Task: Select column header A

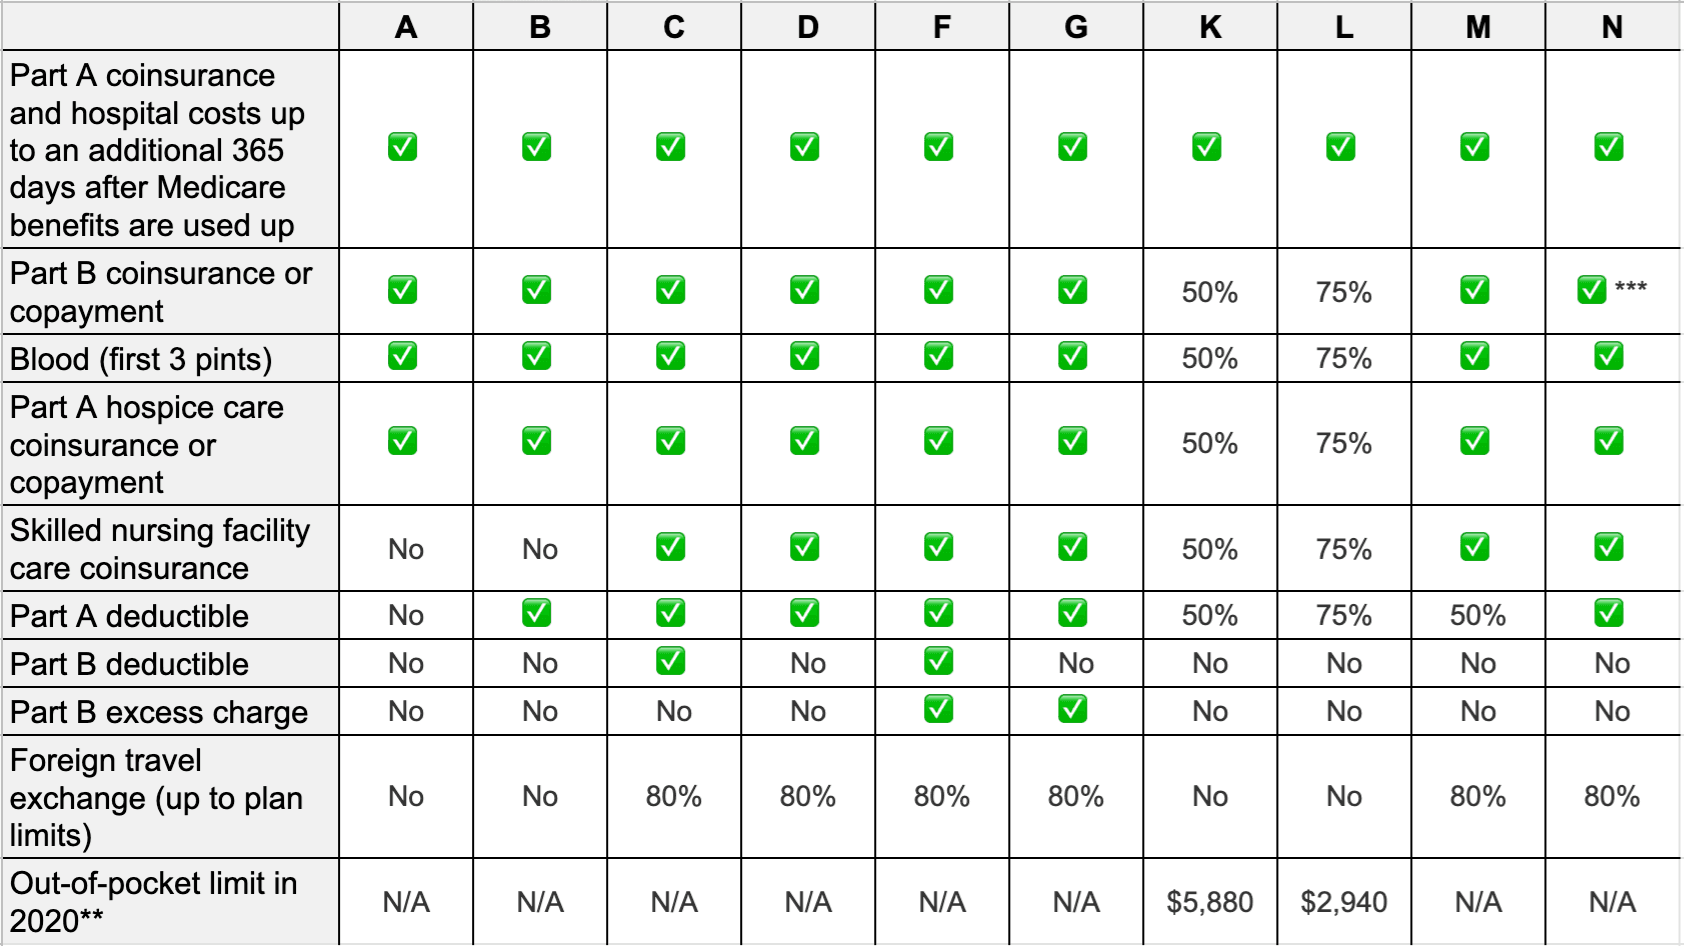Action: point(406,27)
